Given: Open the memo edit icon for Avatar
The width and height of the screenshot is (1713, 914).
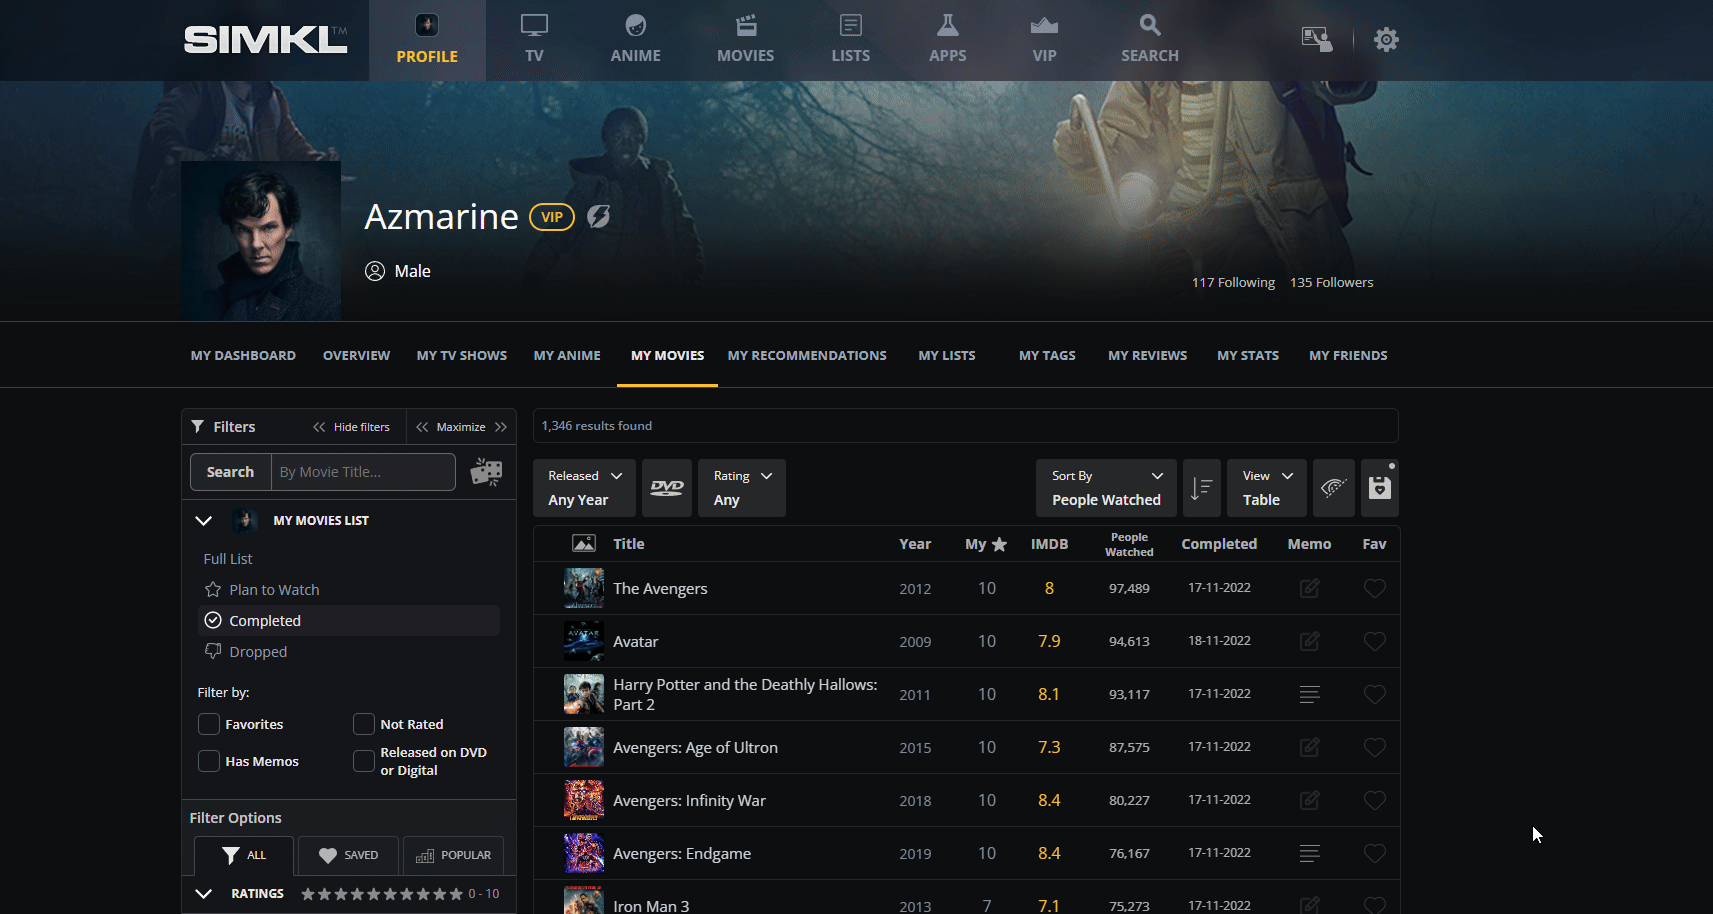Looking at the screenshot, I should click(x=1309, y=641).
